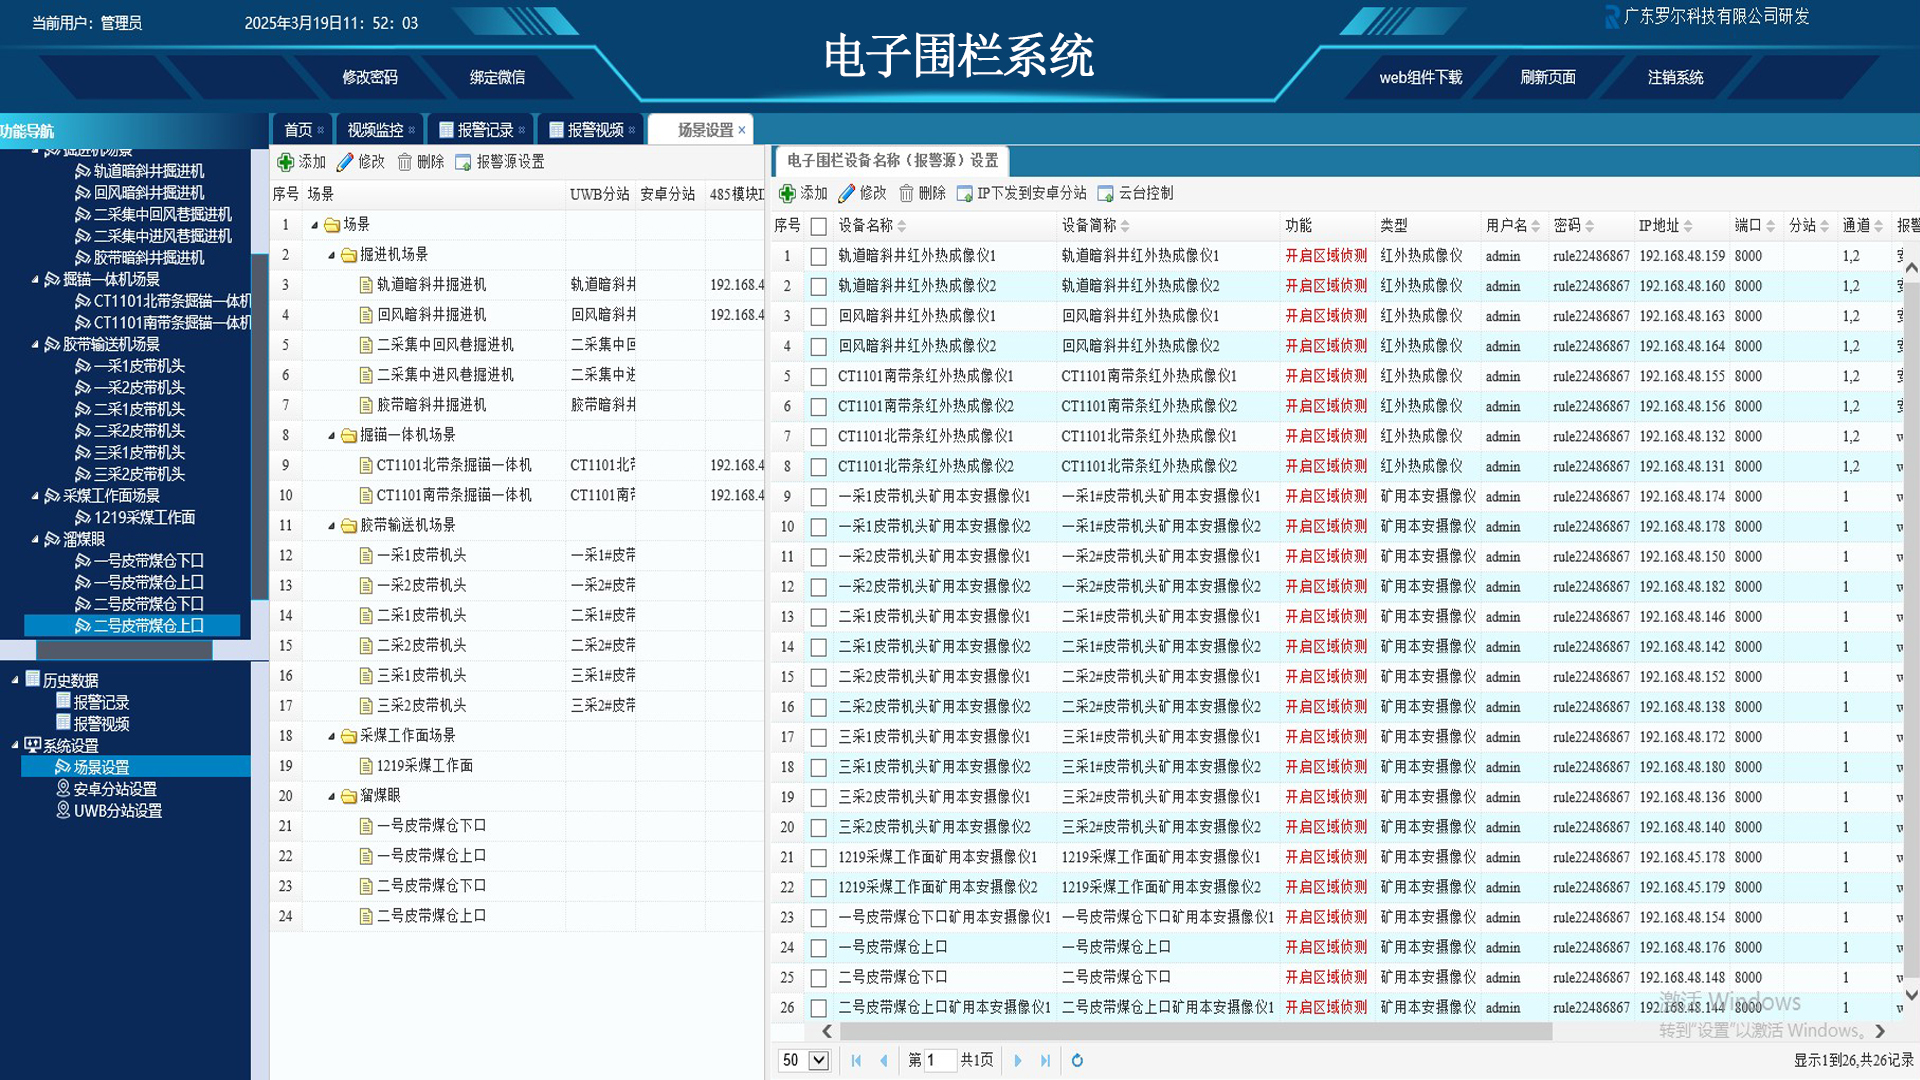Select 安卓分站设置 in the navigation tree
The height and width of the screenshot is (1080, 1920).
click(115, 789)
